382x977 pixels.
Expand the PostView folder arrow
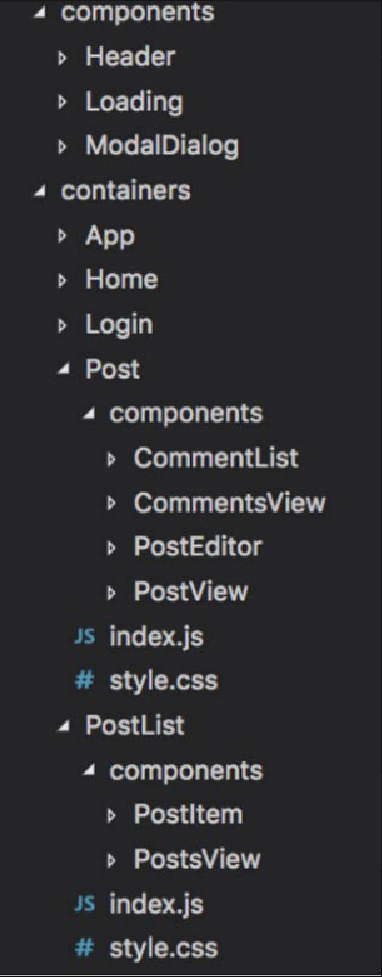(x=112, y=593)
